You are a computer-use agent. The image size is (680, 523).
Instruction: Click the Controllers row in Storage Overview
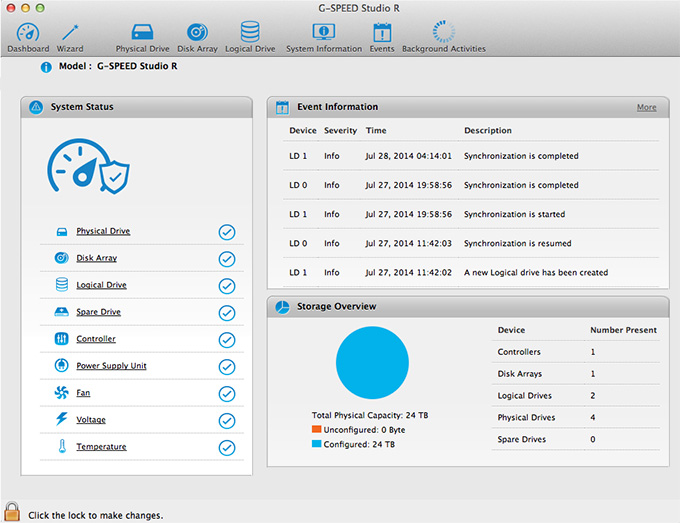click(576, 352)
